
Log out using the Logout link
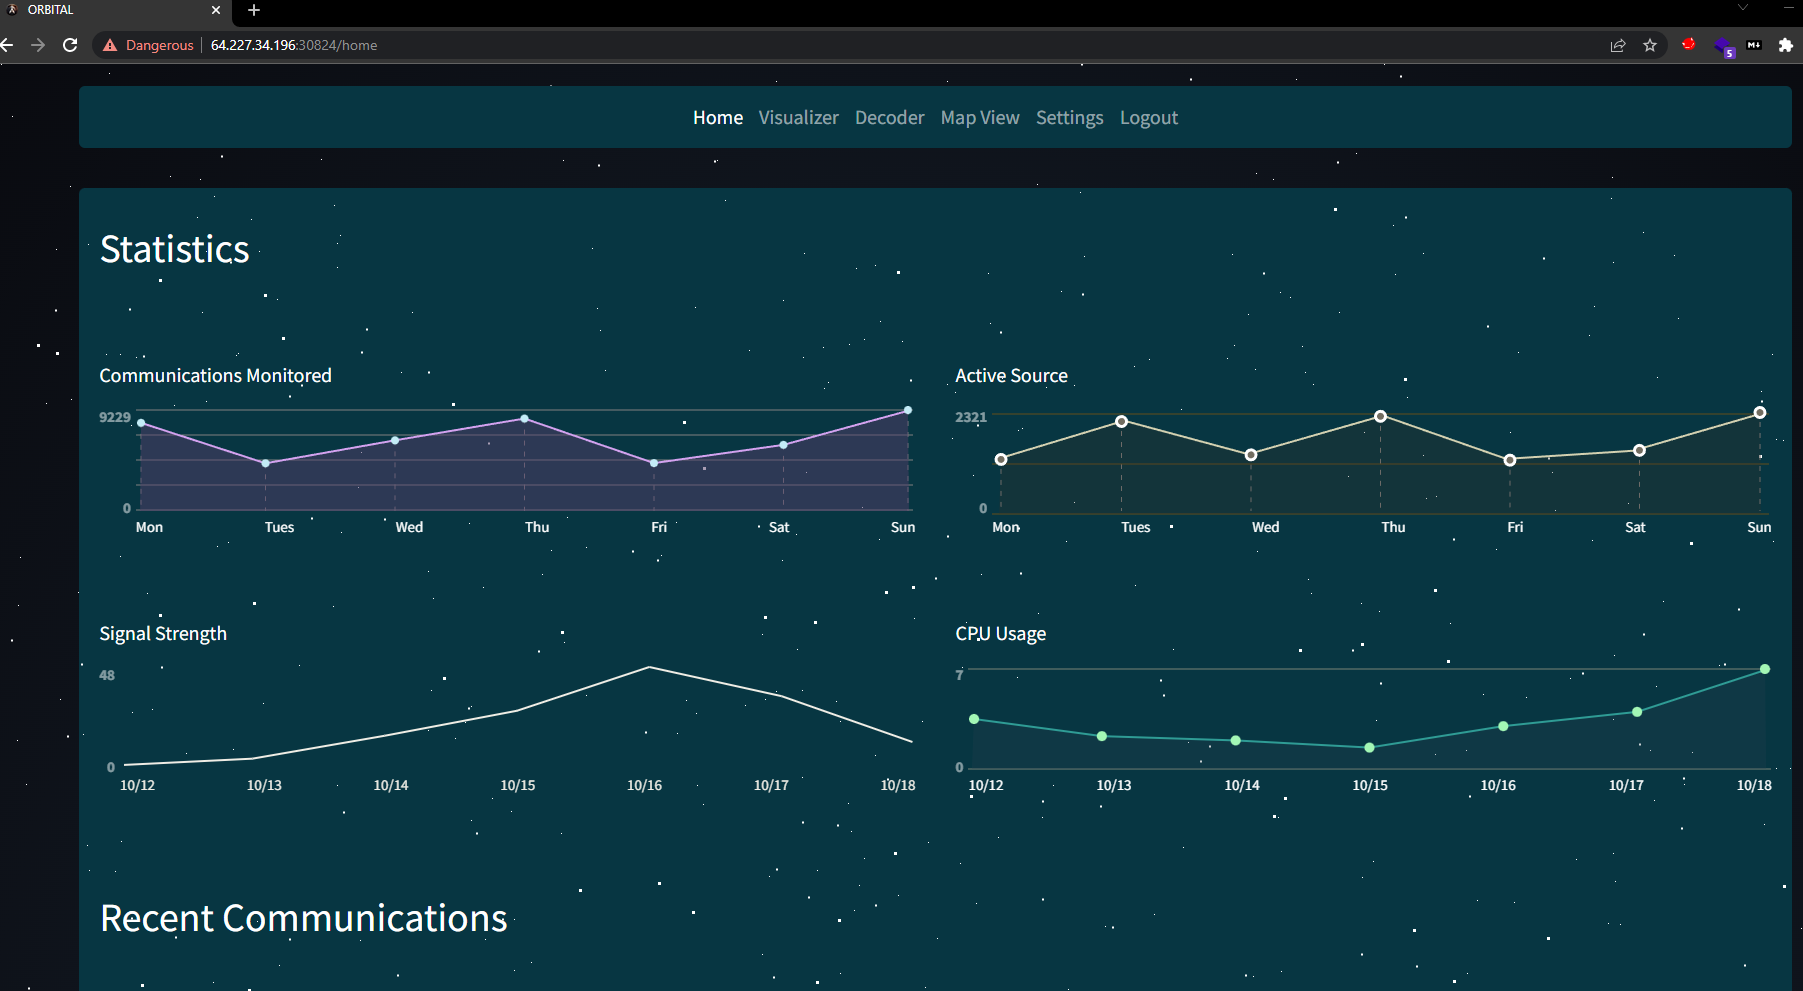(x=1148, y=117)
